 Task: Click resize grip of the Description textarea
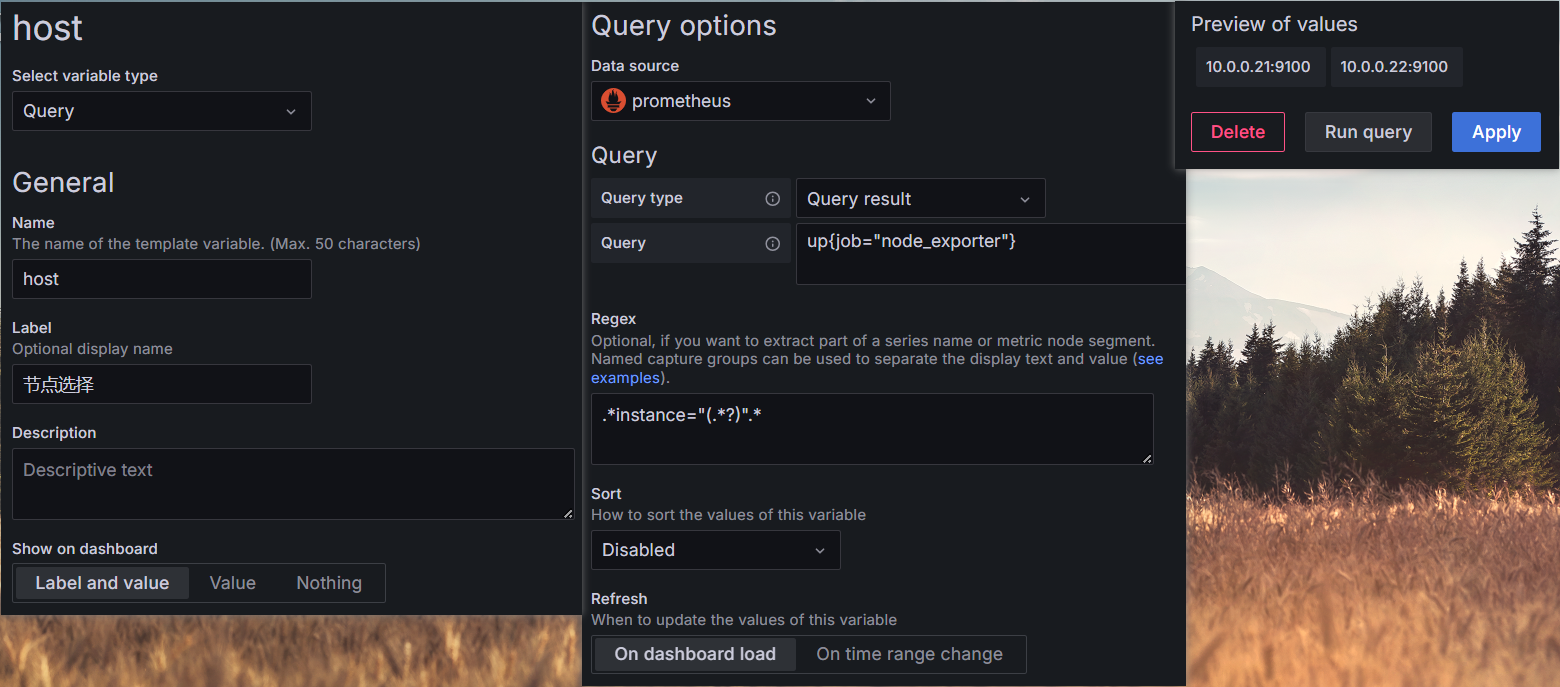pos(568,513)
